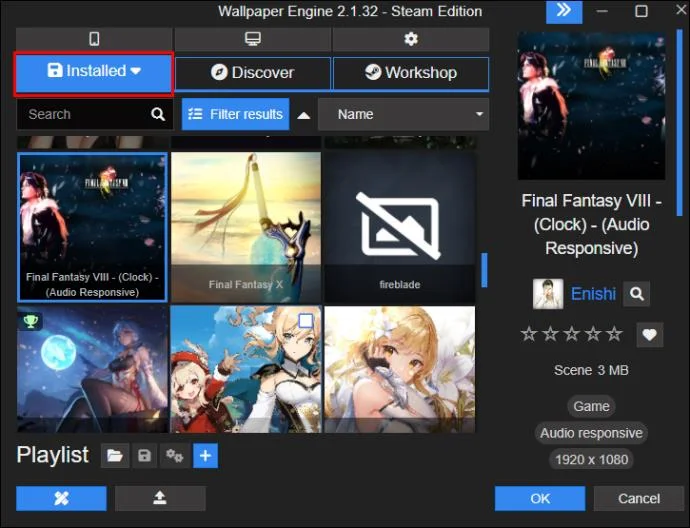Click the OK button

(x=540, y=499)
